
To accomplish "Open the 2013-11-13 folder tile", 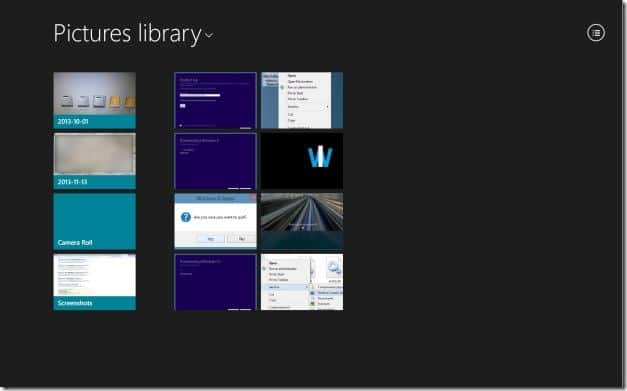I will (94, 161).
